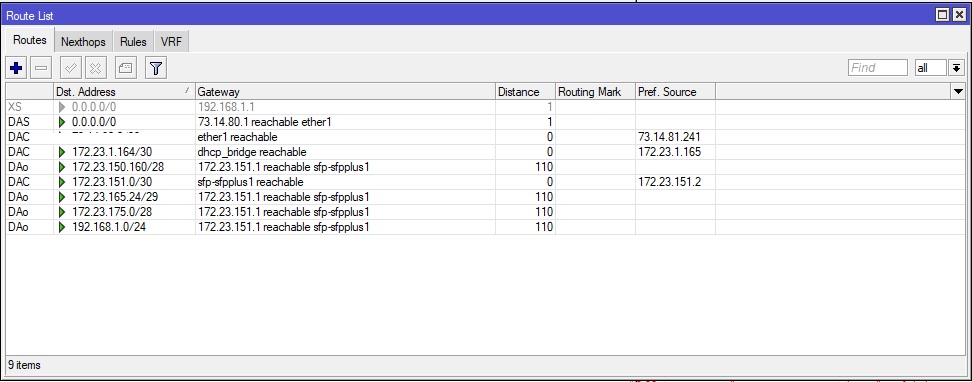972x382 pixels.
Task: Remove selected route with minus icon
Action: [x=41, y=68]
